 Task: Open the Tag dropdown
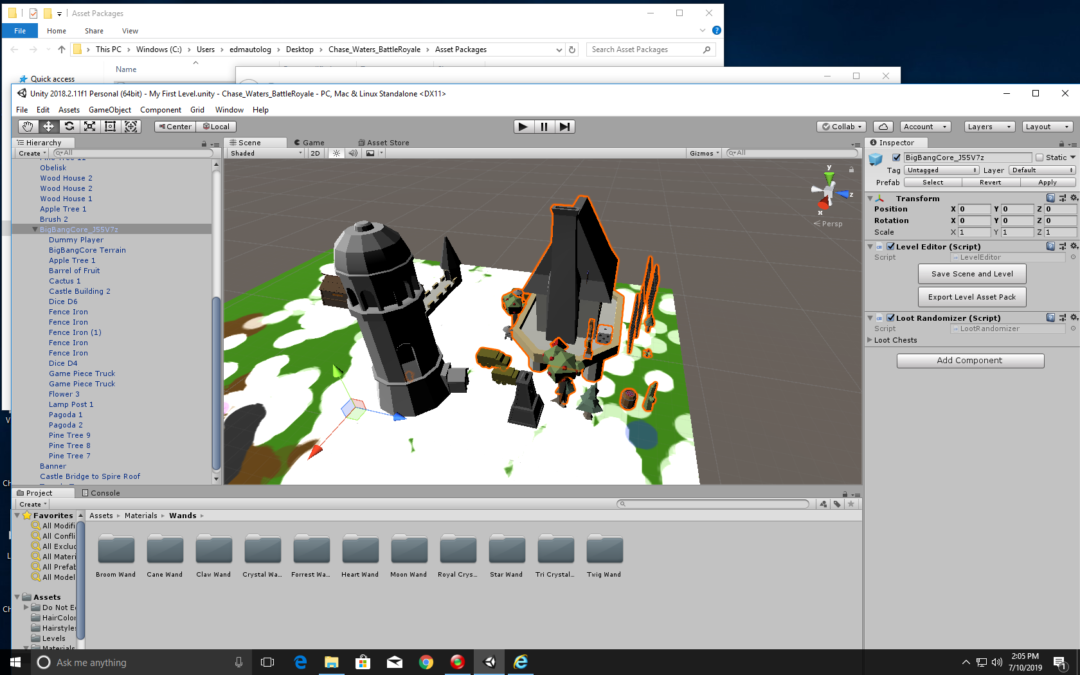pos(941,170)
